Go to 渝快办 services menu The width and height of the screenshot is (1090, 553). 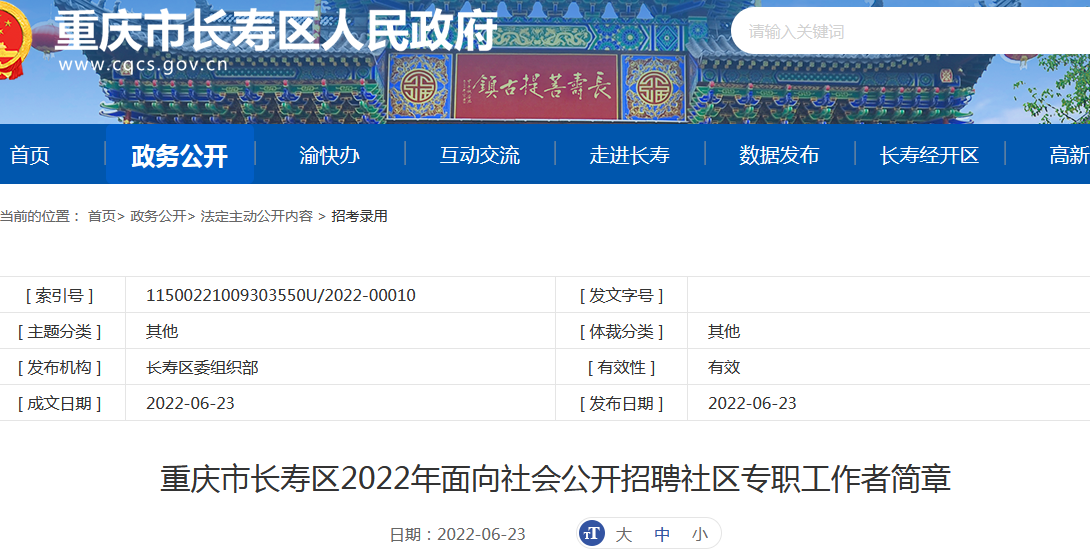(x=329, y=155)
